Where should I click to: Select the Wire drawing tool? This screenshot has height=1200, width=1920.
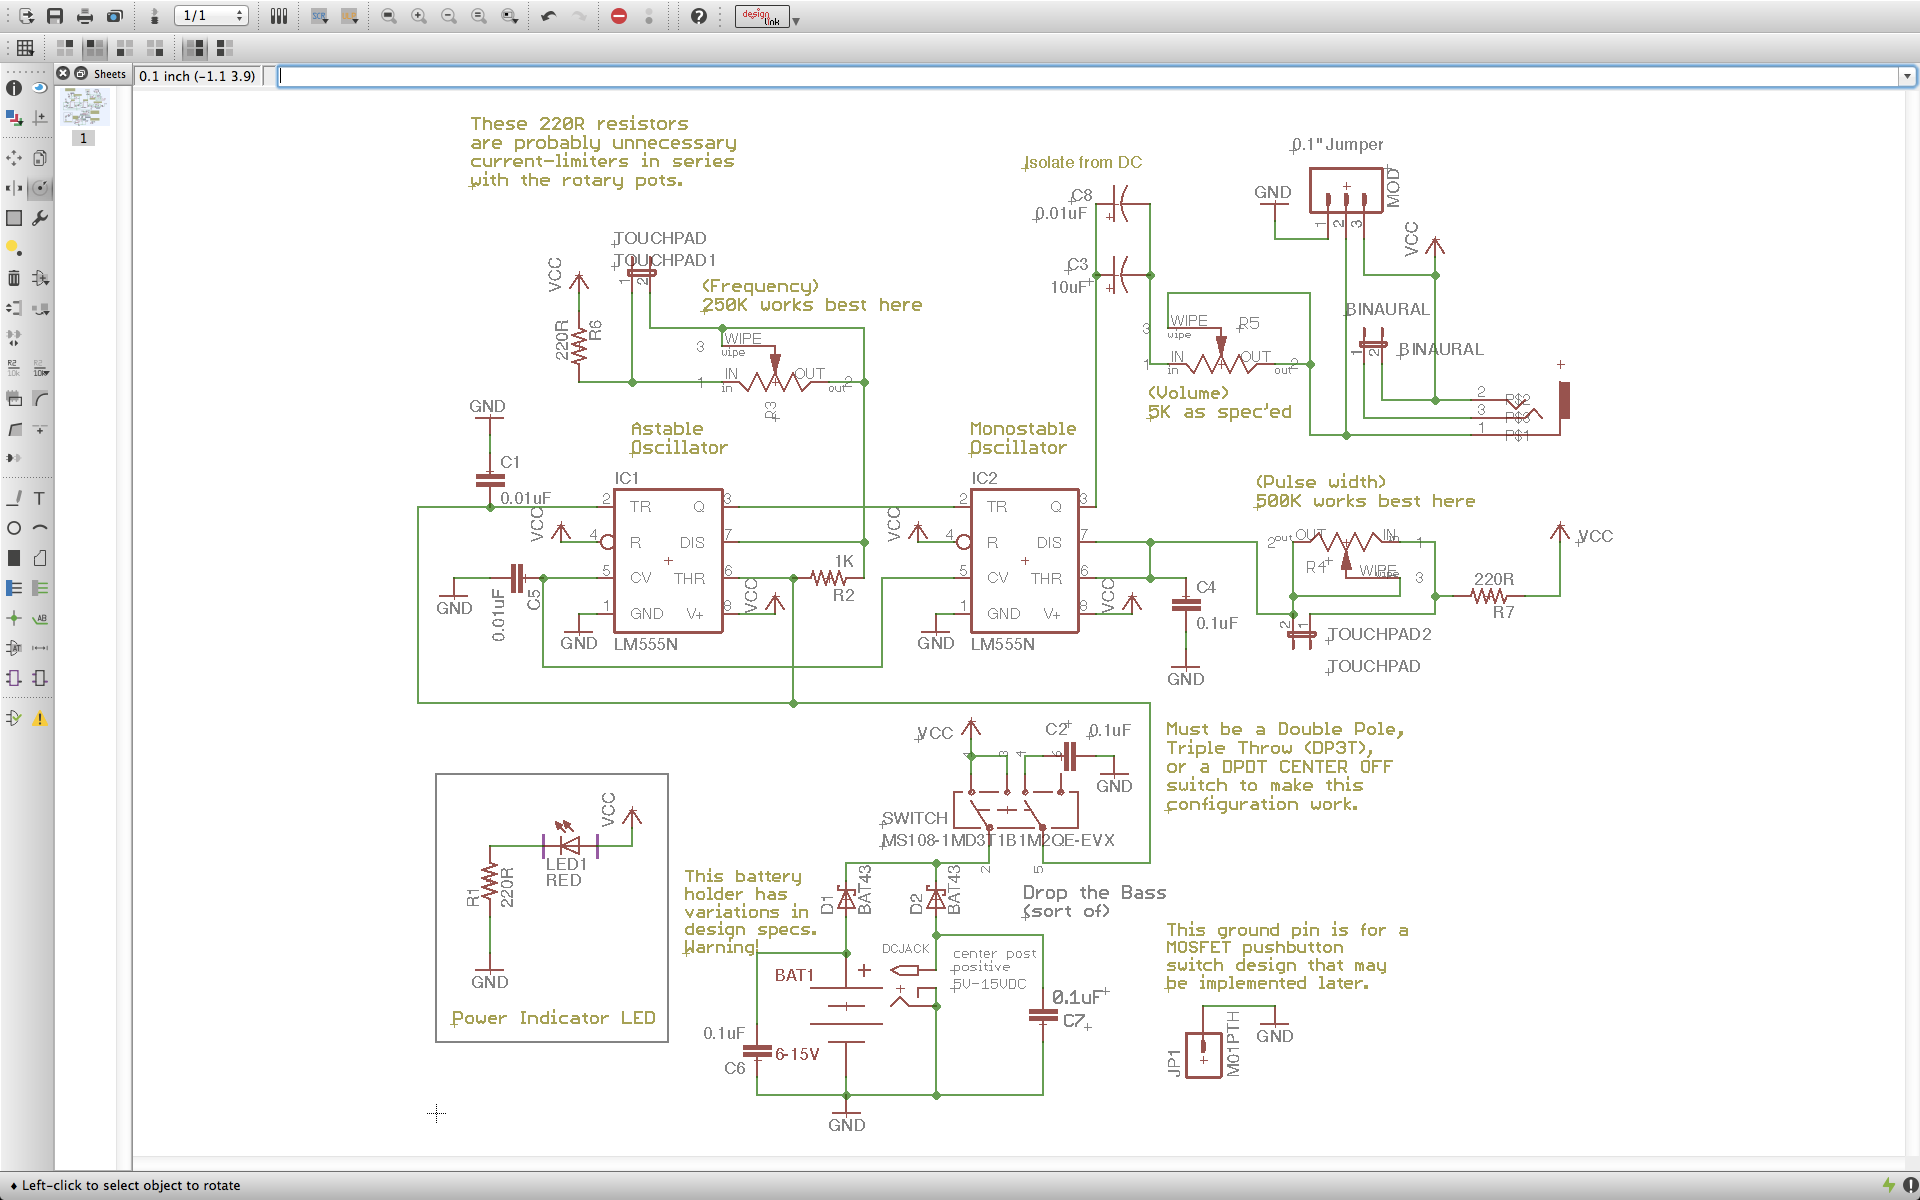[14, 498]
